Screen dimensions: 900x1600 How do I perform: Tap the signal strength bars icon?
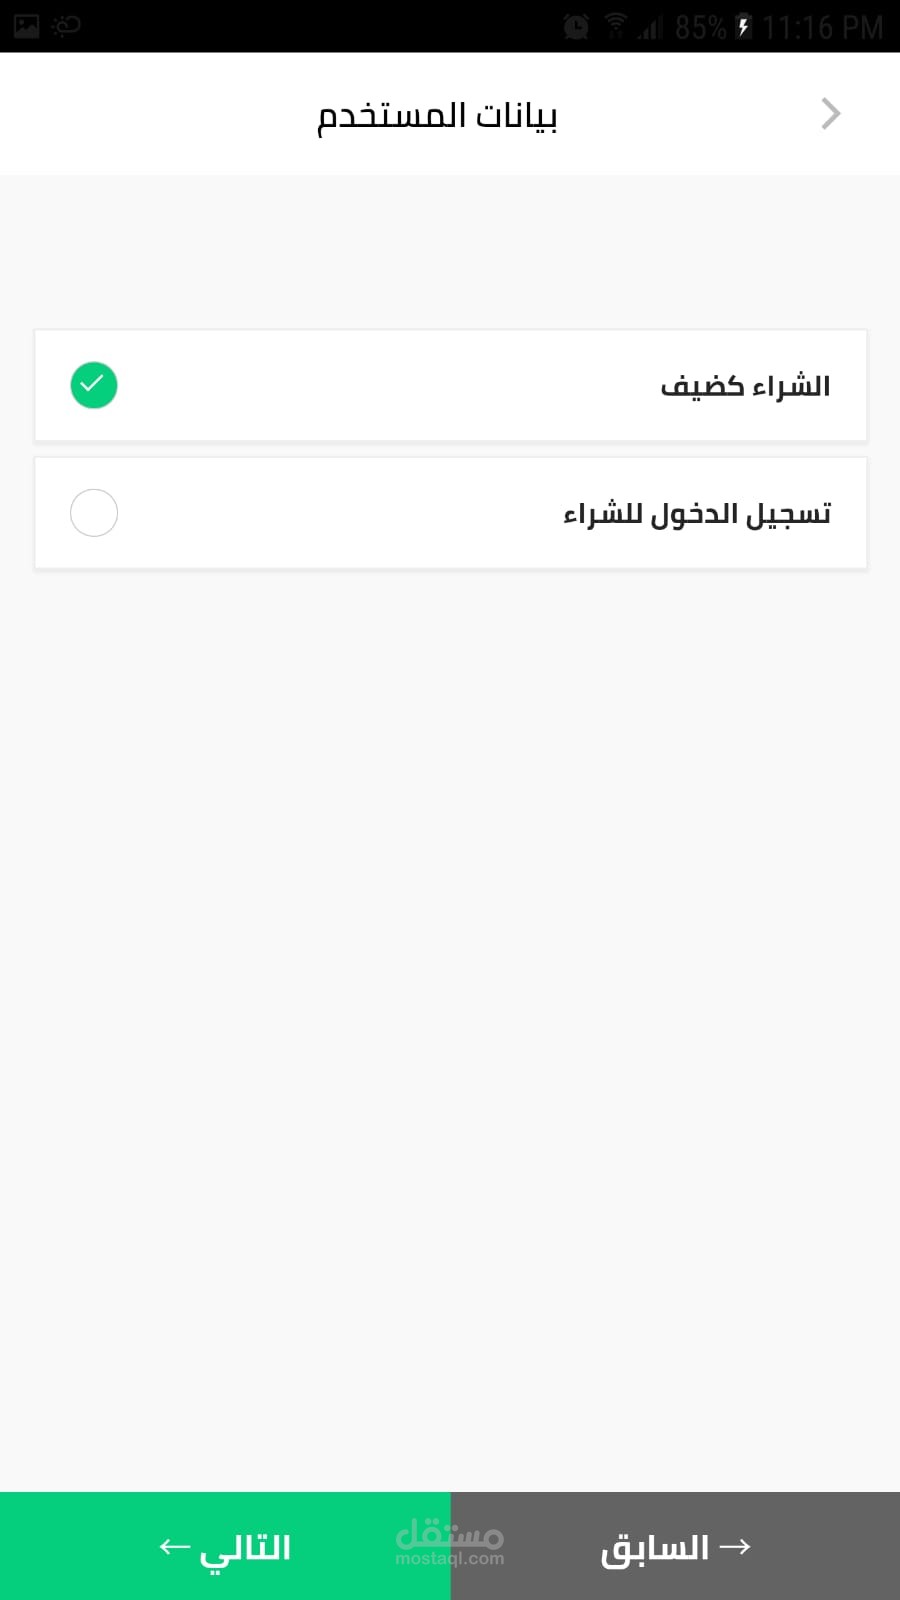coord(651,27)
